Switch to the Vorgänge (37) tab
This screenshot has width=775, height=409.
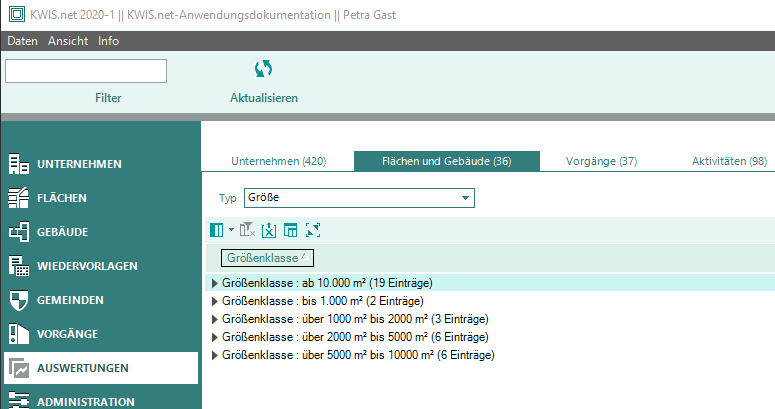[601, 162]
